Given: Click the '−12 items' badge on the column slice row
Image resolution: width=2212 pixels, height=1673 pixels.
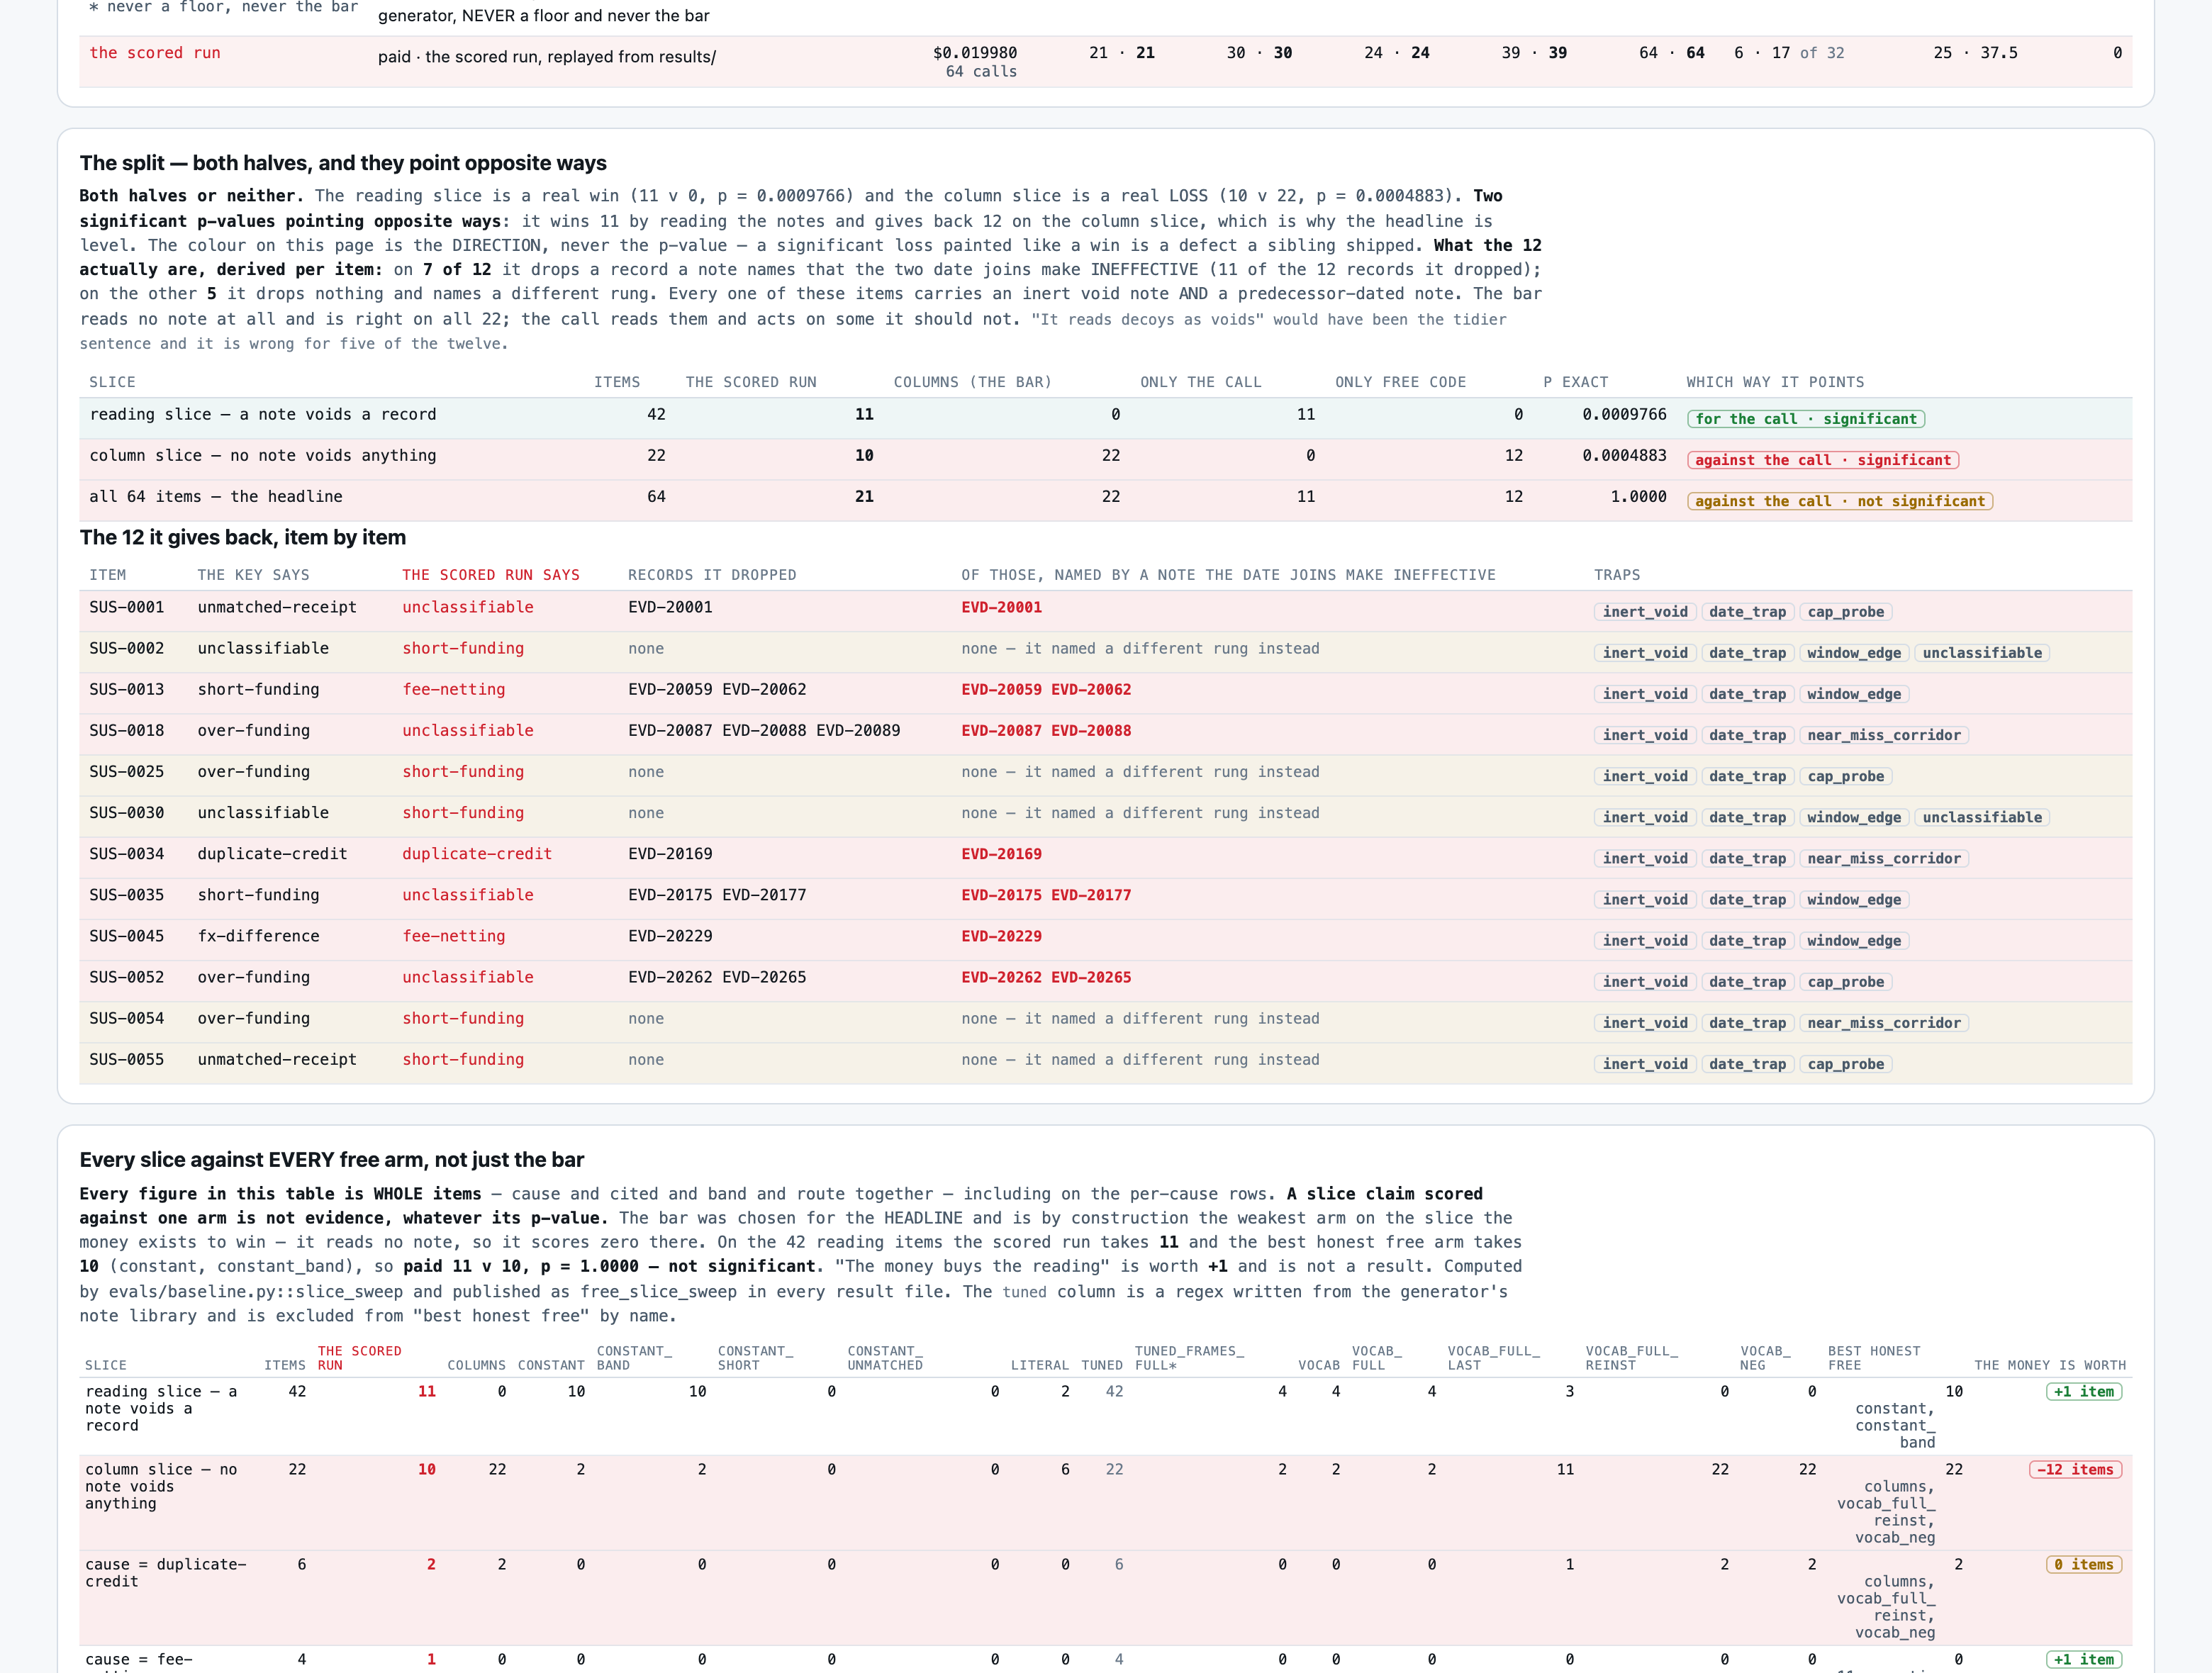Looking at the screenshot, I should (2075, 1469).
